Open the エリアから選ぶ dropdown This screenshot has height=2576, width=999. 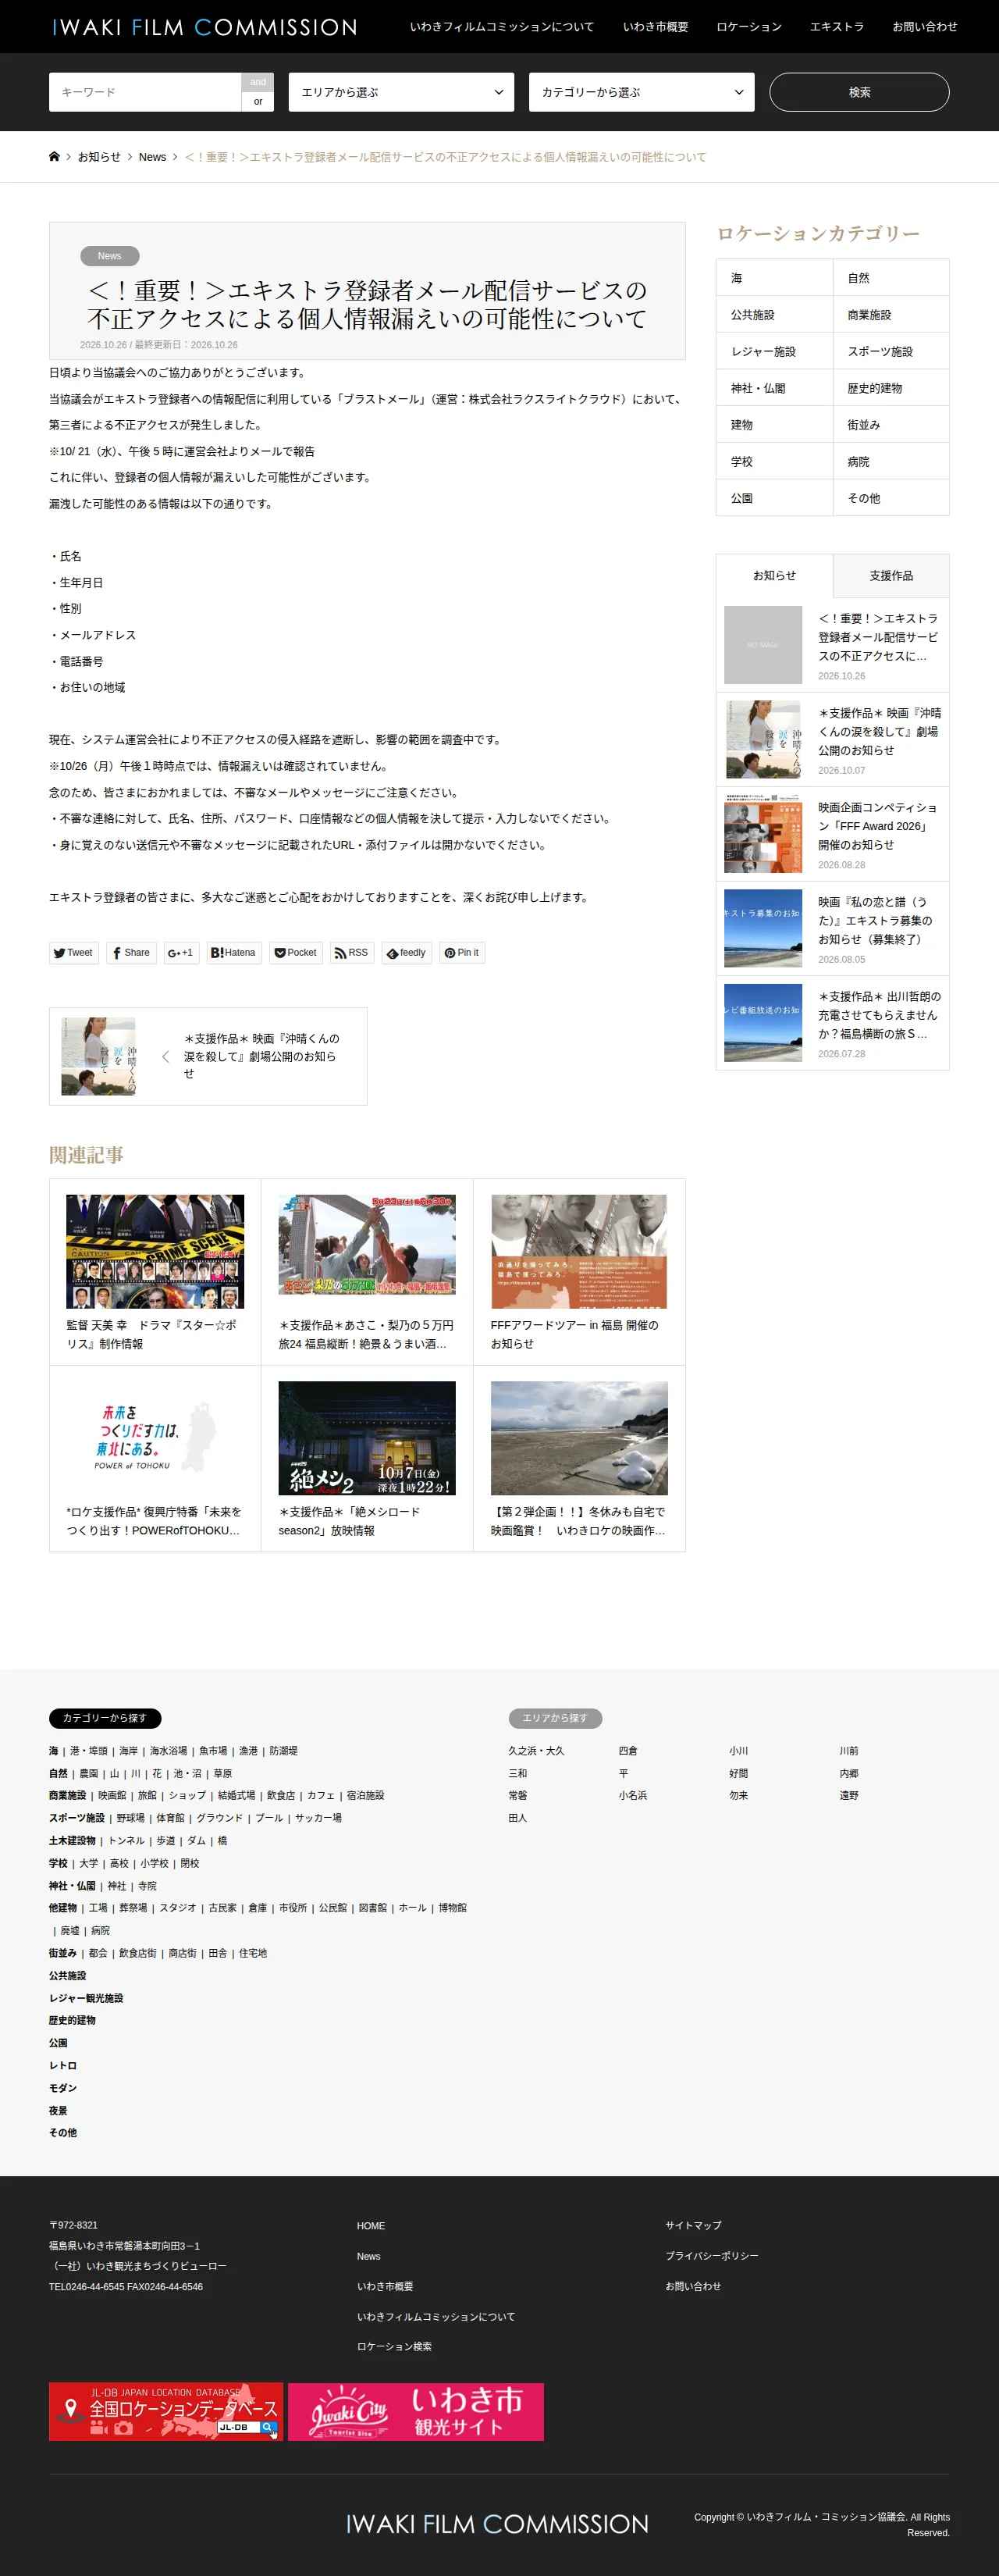point(401,92)
